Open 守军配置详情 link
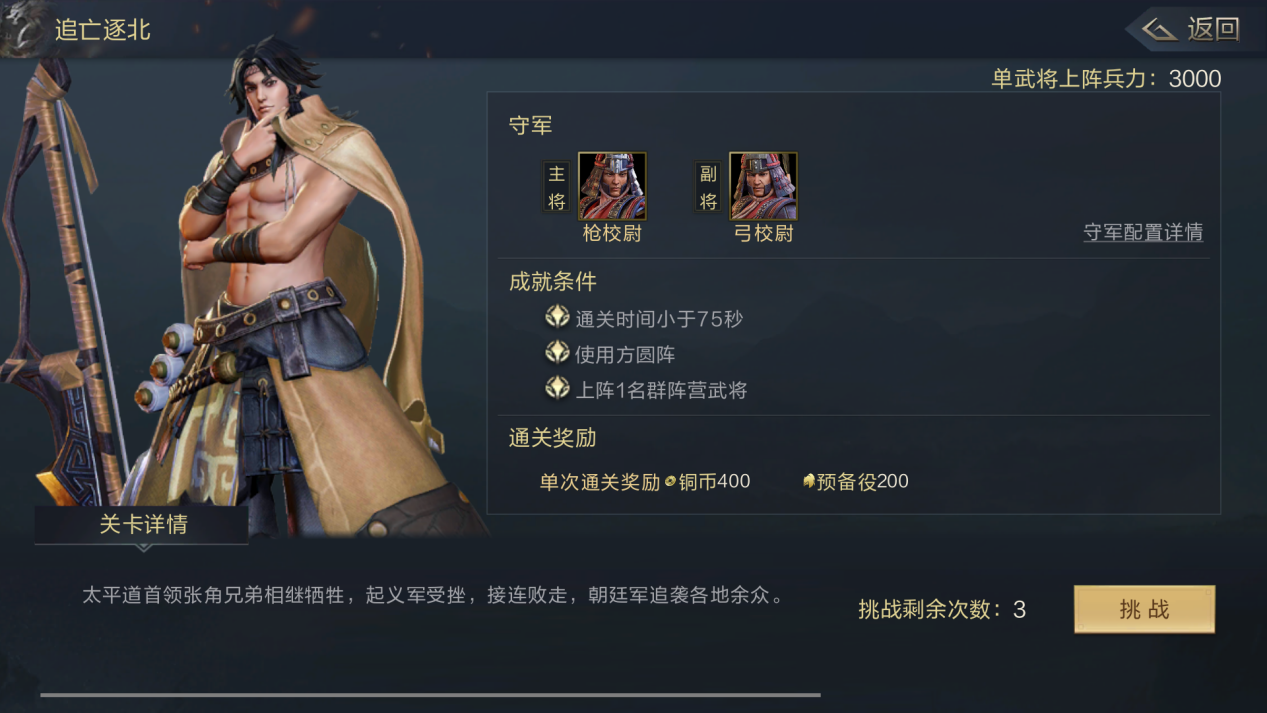 [1143, 232]
